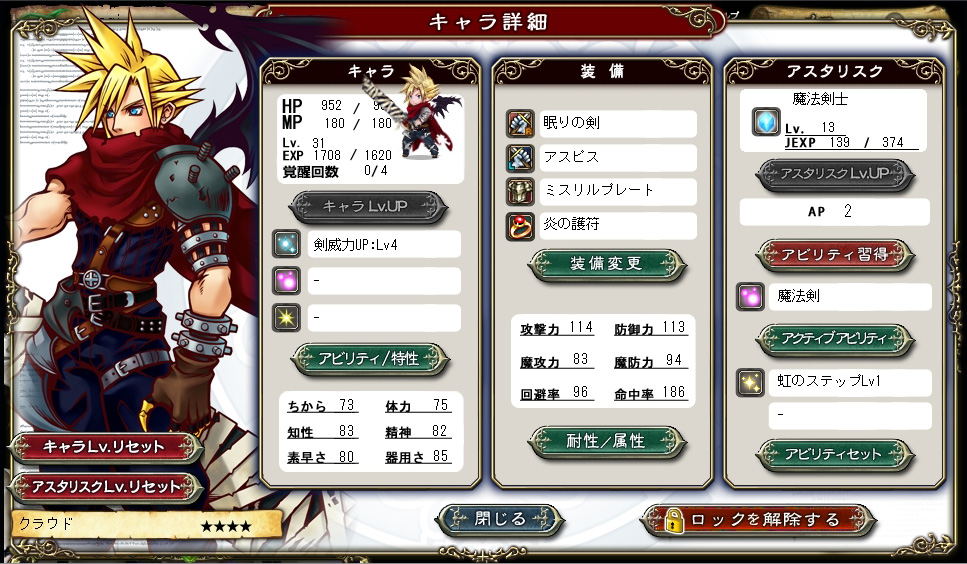967x564 pixels.
Task: Click the 魔法剣士 asterisk crystal icon
Action: pos(766,121)
